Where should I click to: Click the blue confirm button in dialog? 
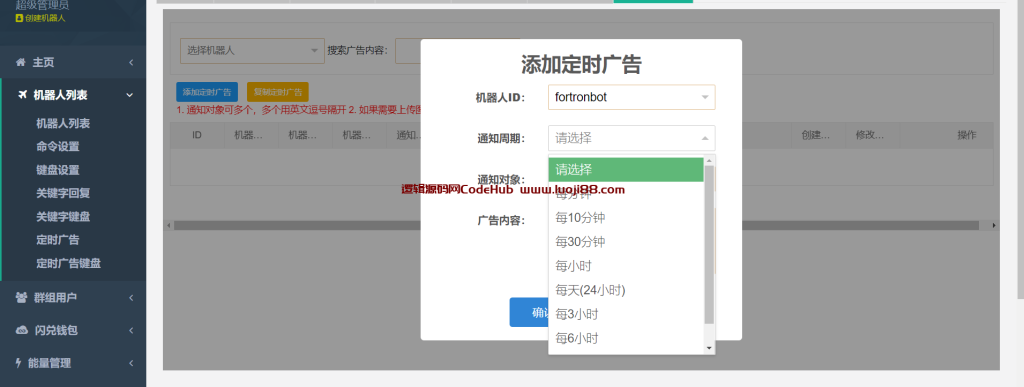(x=529, y=313)
